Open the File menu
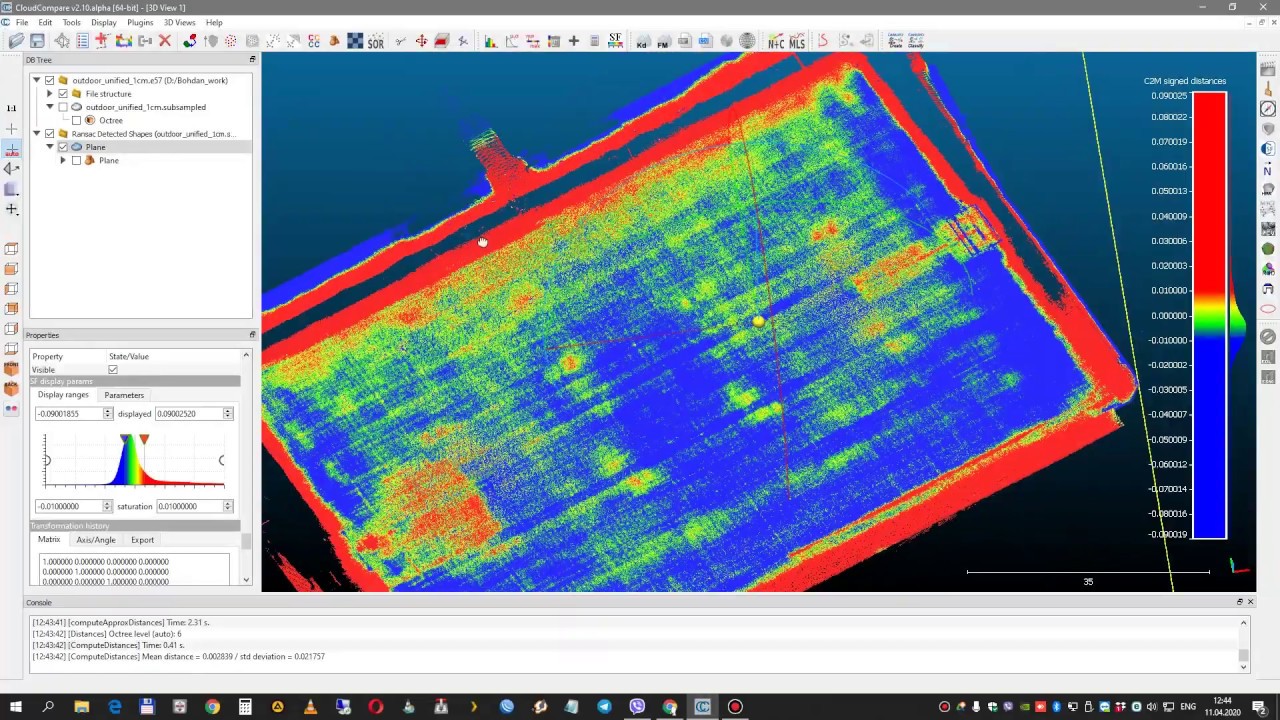Image resolution: width=1280 pixels, height=720 pixels. 22,22
